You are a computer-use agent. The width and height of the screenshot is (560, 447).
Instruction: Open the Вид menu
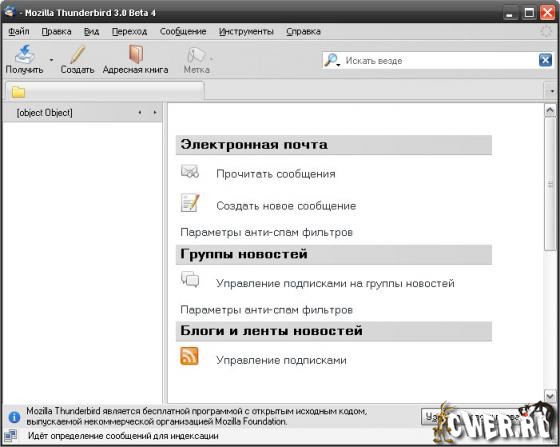tap(91, 31)
